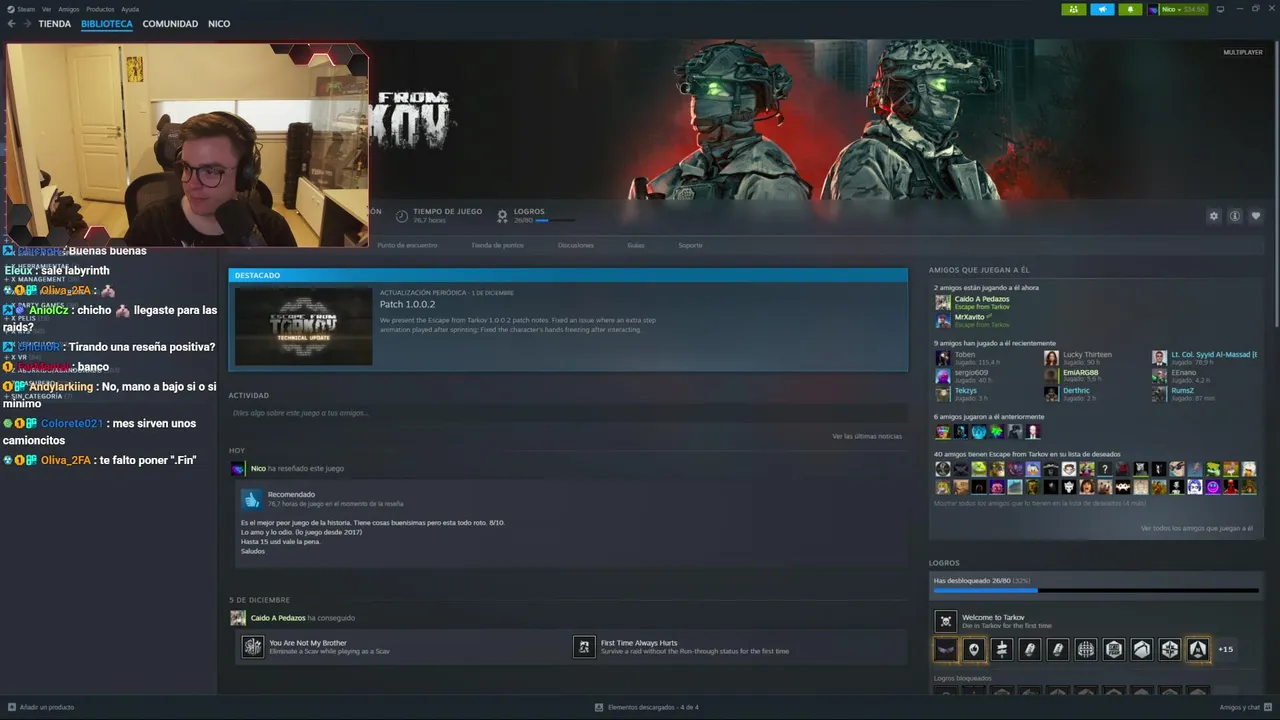Add game to favorites heart icon
The height and width of the screenshot is (720, 1280).
[x=1256, y=216]
